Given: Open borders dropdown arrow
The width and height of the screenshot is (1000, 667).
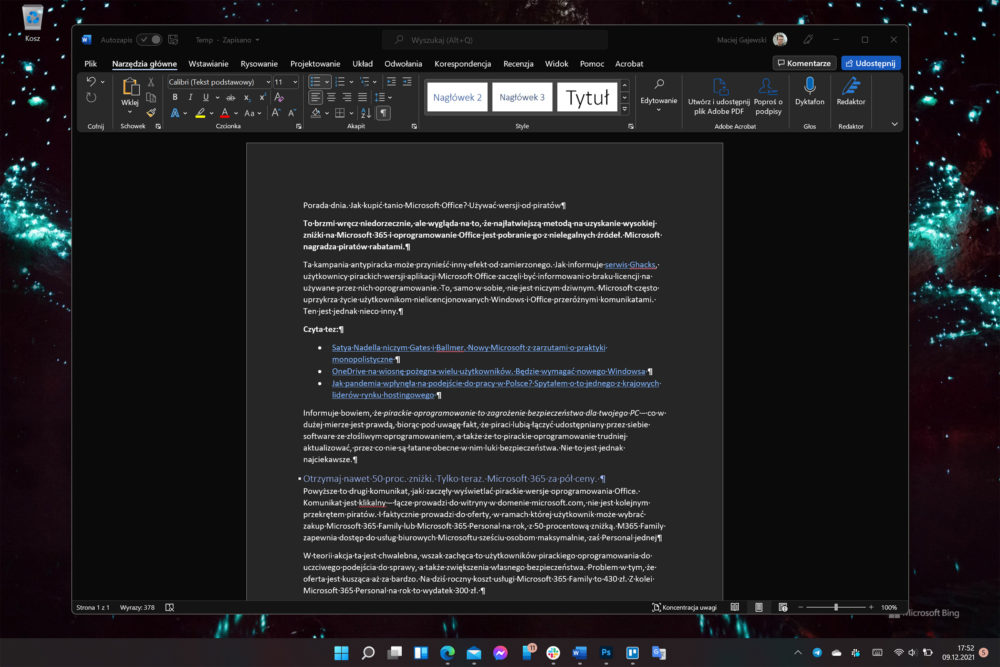Looking at the screenshot, I should 350,113.
